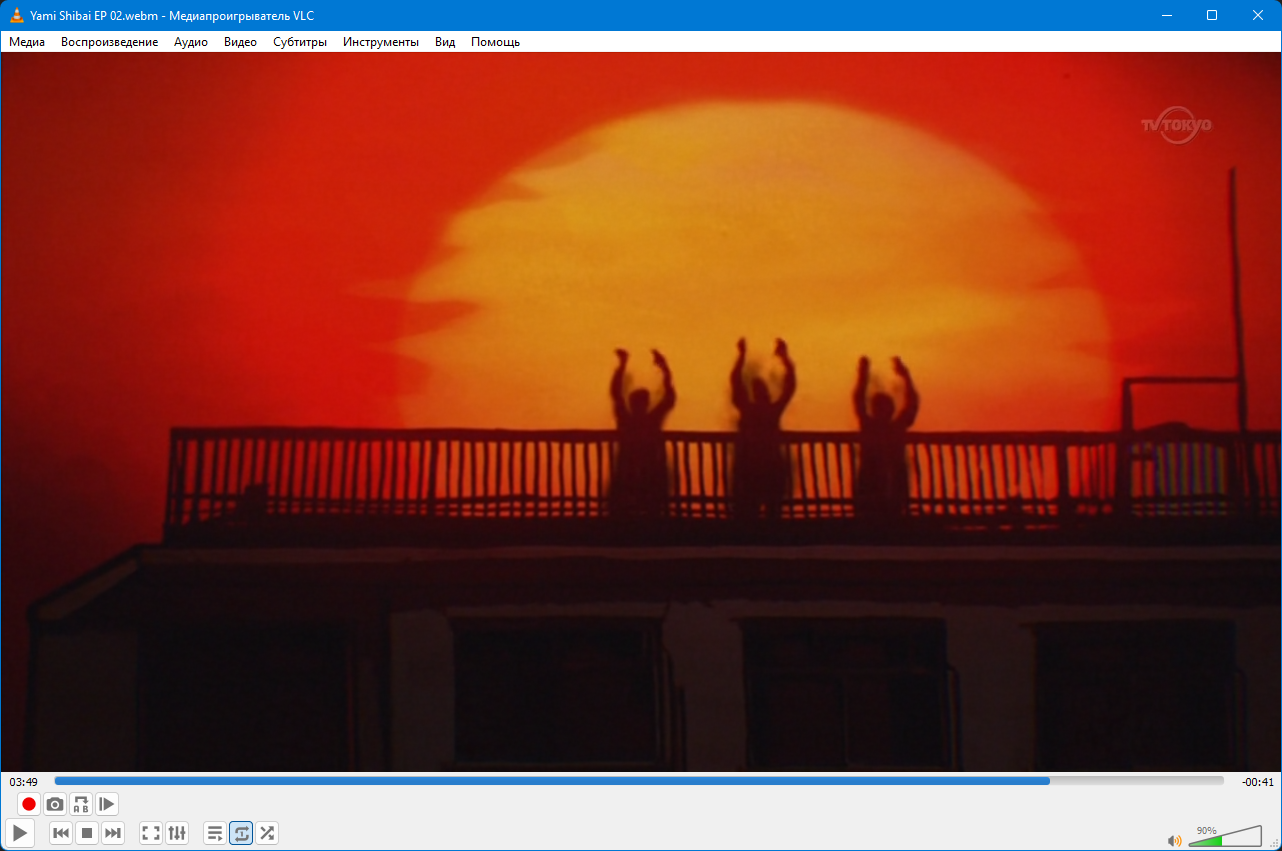Show the playlist panel
The image size is (1282, 851).
point(215,833)
